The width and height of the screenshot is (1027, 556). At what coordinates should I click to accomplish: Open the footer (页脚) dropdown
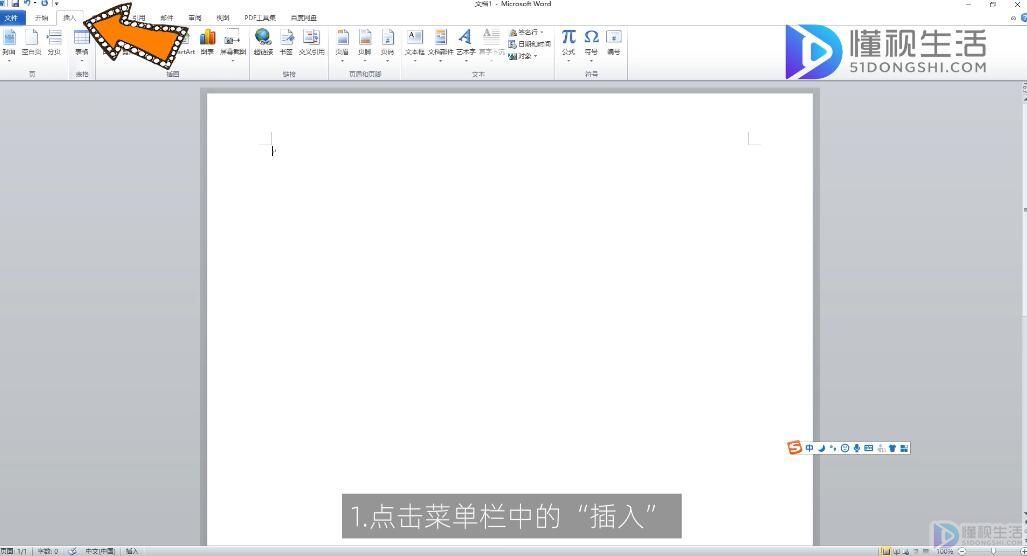pos(365,45)
